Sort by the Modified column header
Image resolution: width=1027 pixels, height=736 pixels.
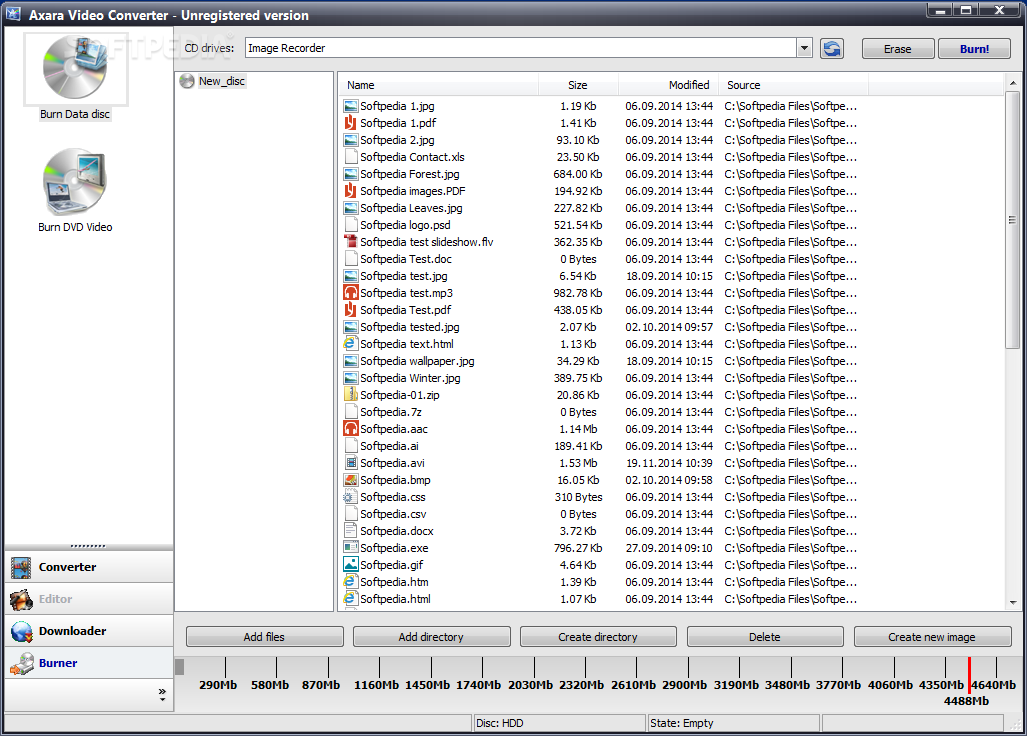click(x=668, y=85)
